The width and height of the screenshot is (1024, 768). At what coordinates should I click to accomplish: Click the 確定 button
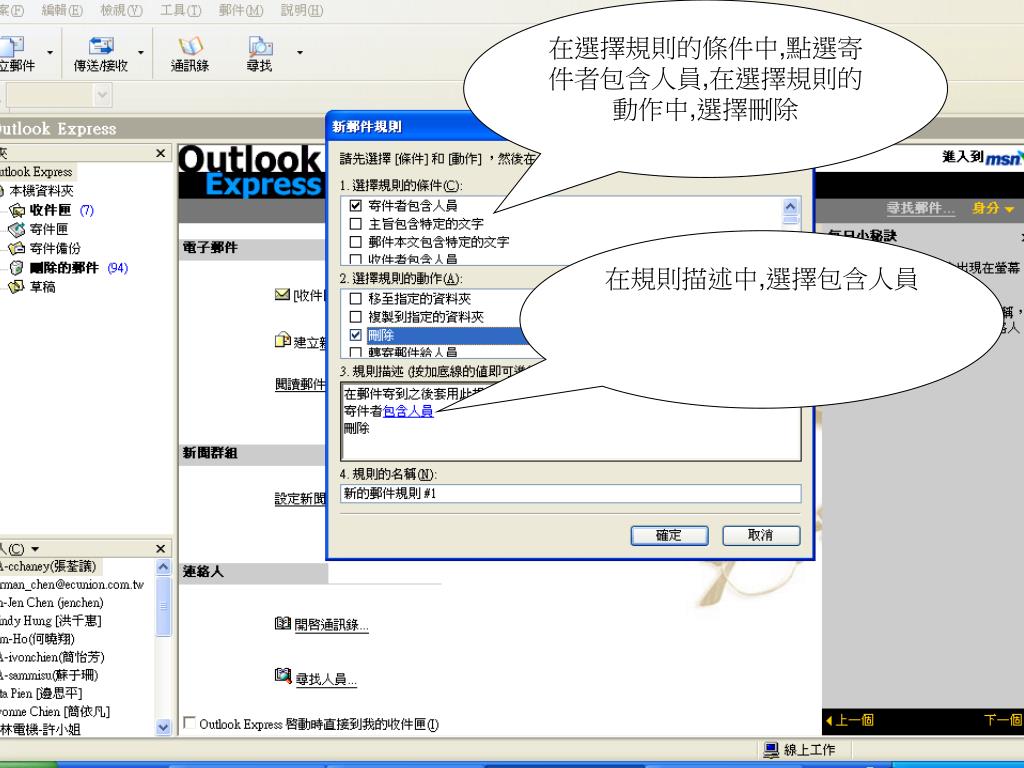pyautogui.click(x=669, y=536)
